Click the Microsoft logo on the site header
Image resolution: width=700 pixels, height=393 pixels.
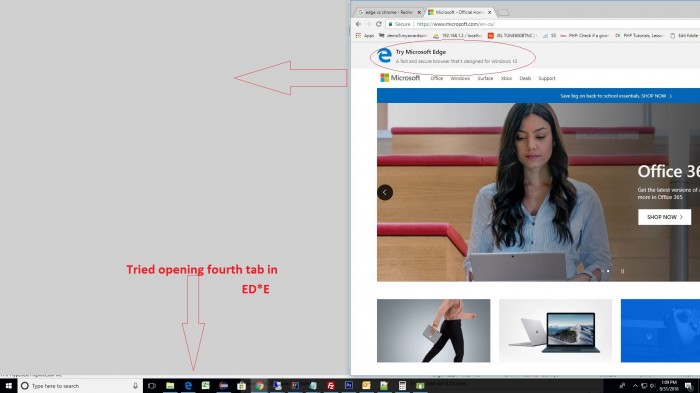point(400,78)
